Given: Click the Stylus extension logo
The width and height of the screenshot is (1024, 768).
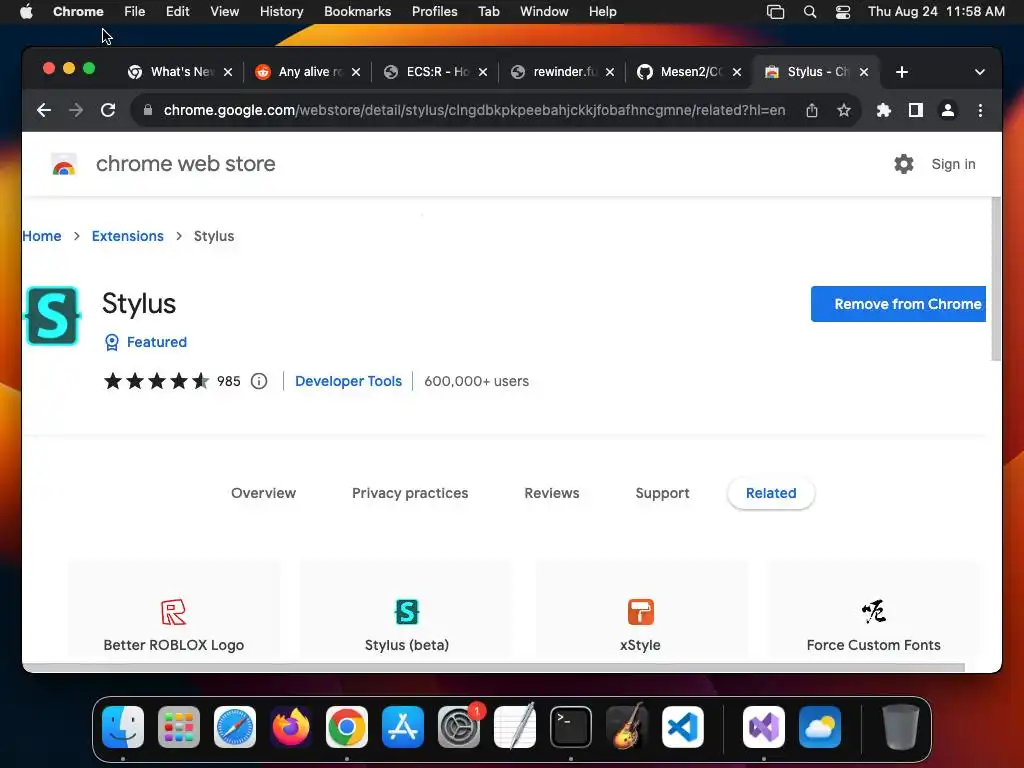Looking at the screenshot, I should click(x=52, y=316).
